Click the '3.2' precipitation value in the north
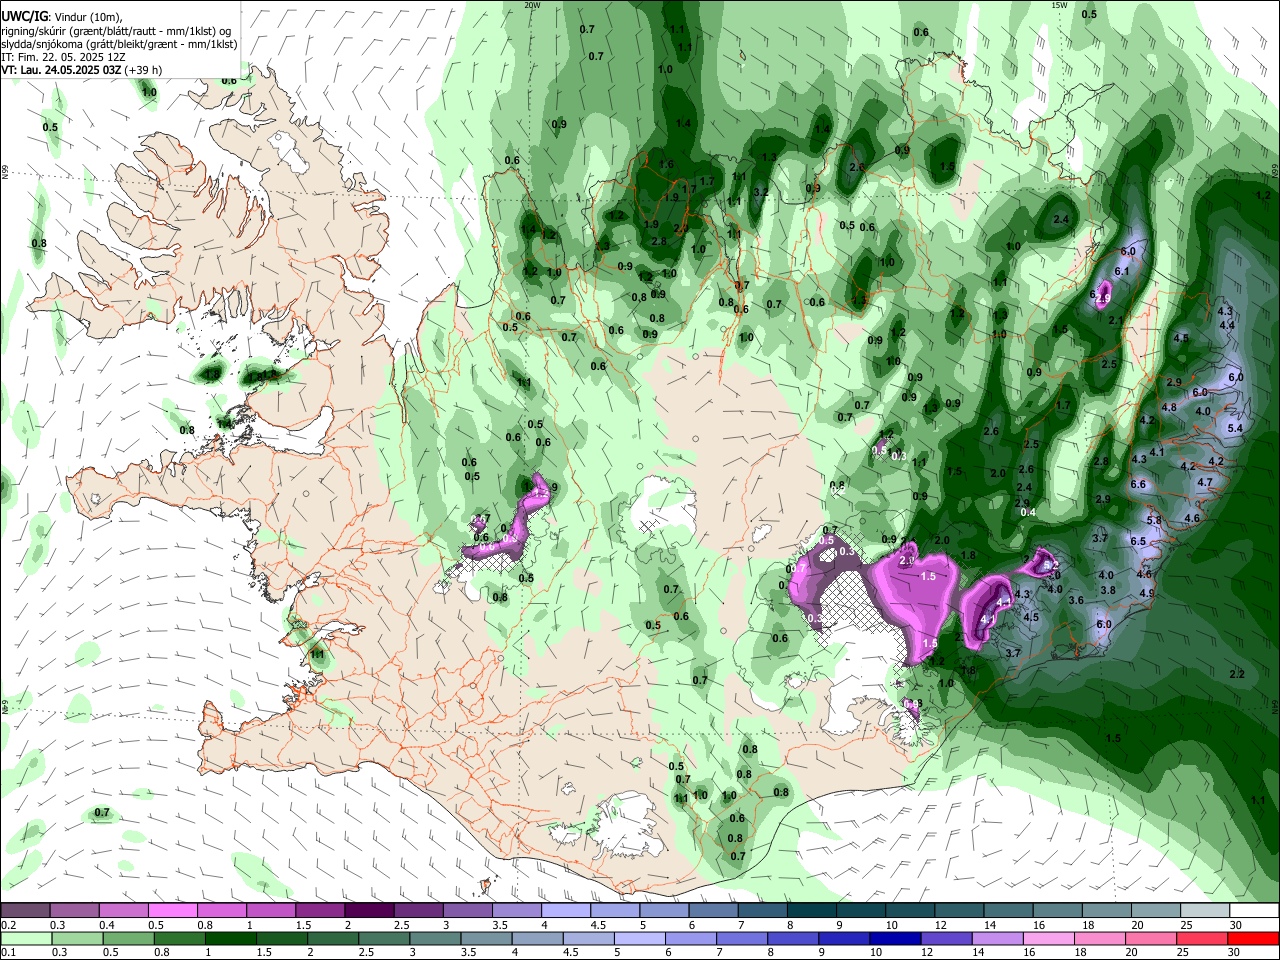1280x960 pixels. [760, 191]
